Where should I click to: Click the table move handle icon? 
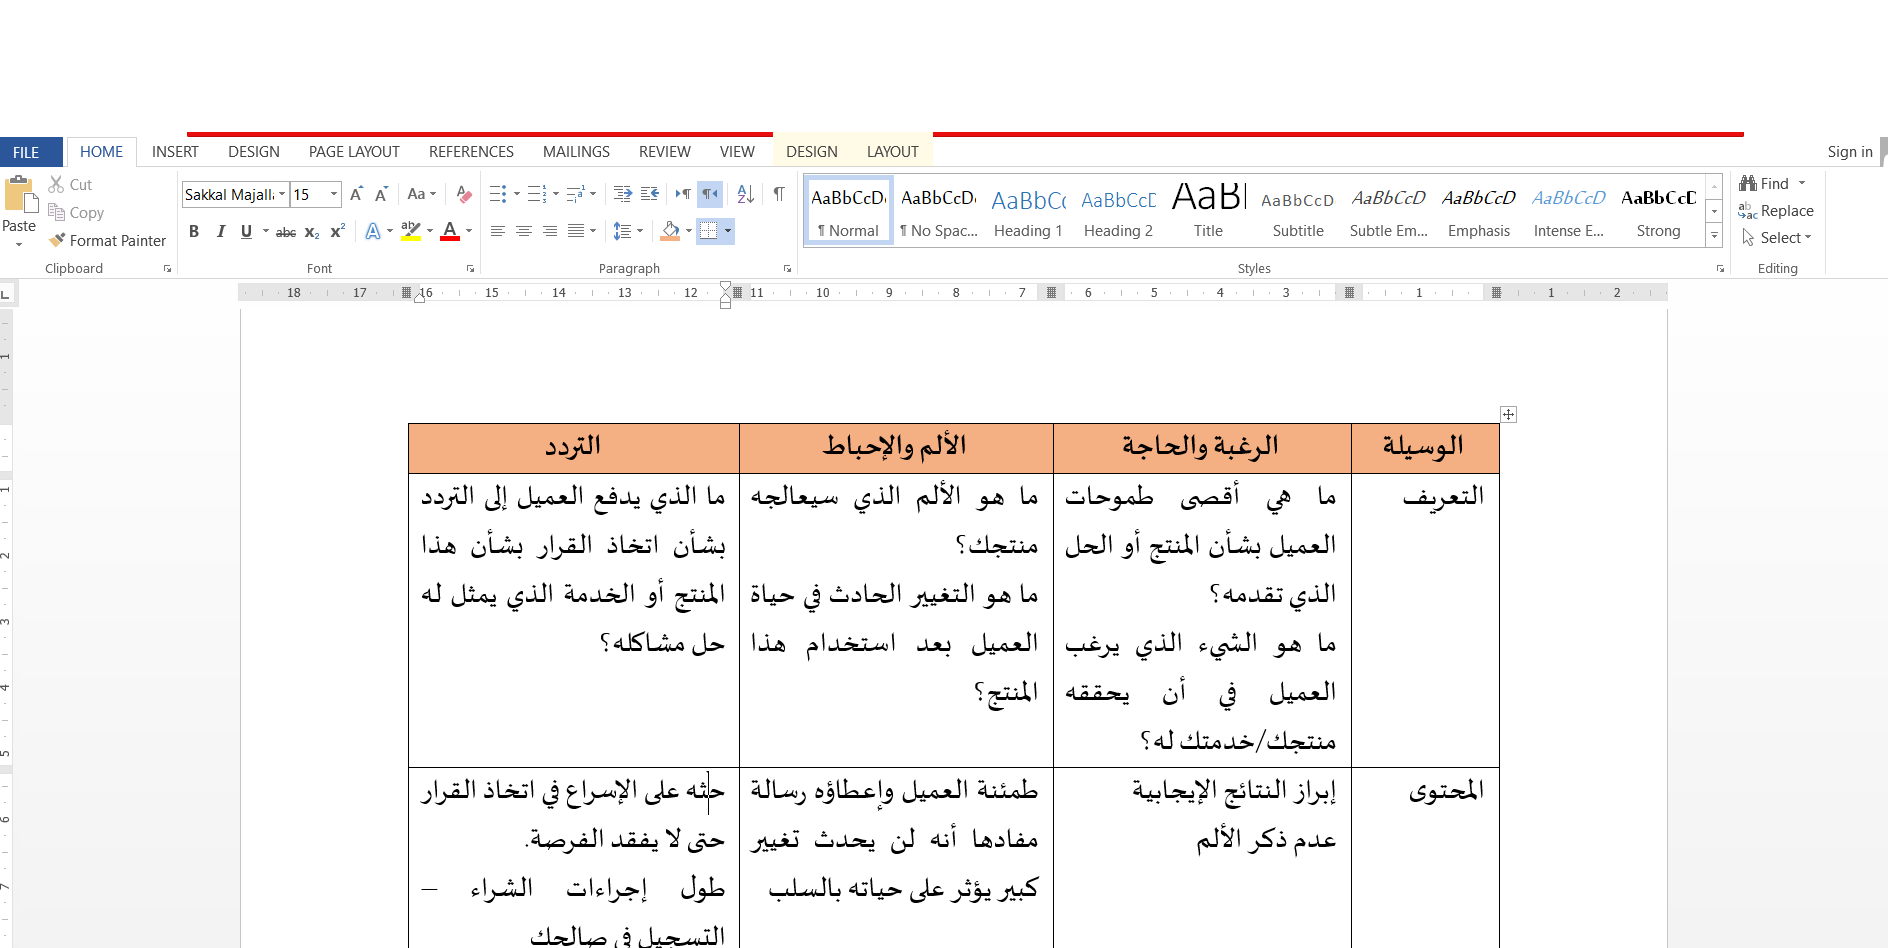click(x=1508, y=414)
